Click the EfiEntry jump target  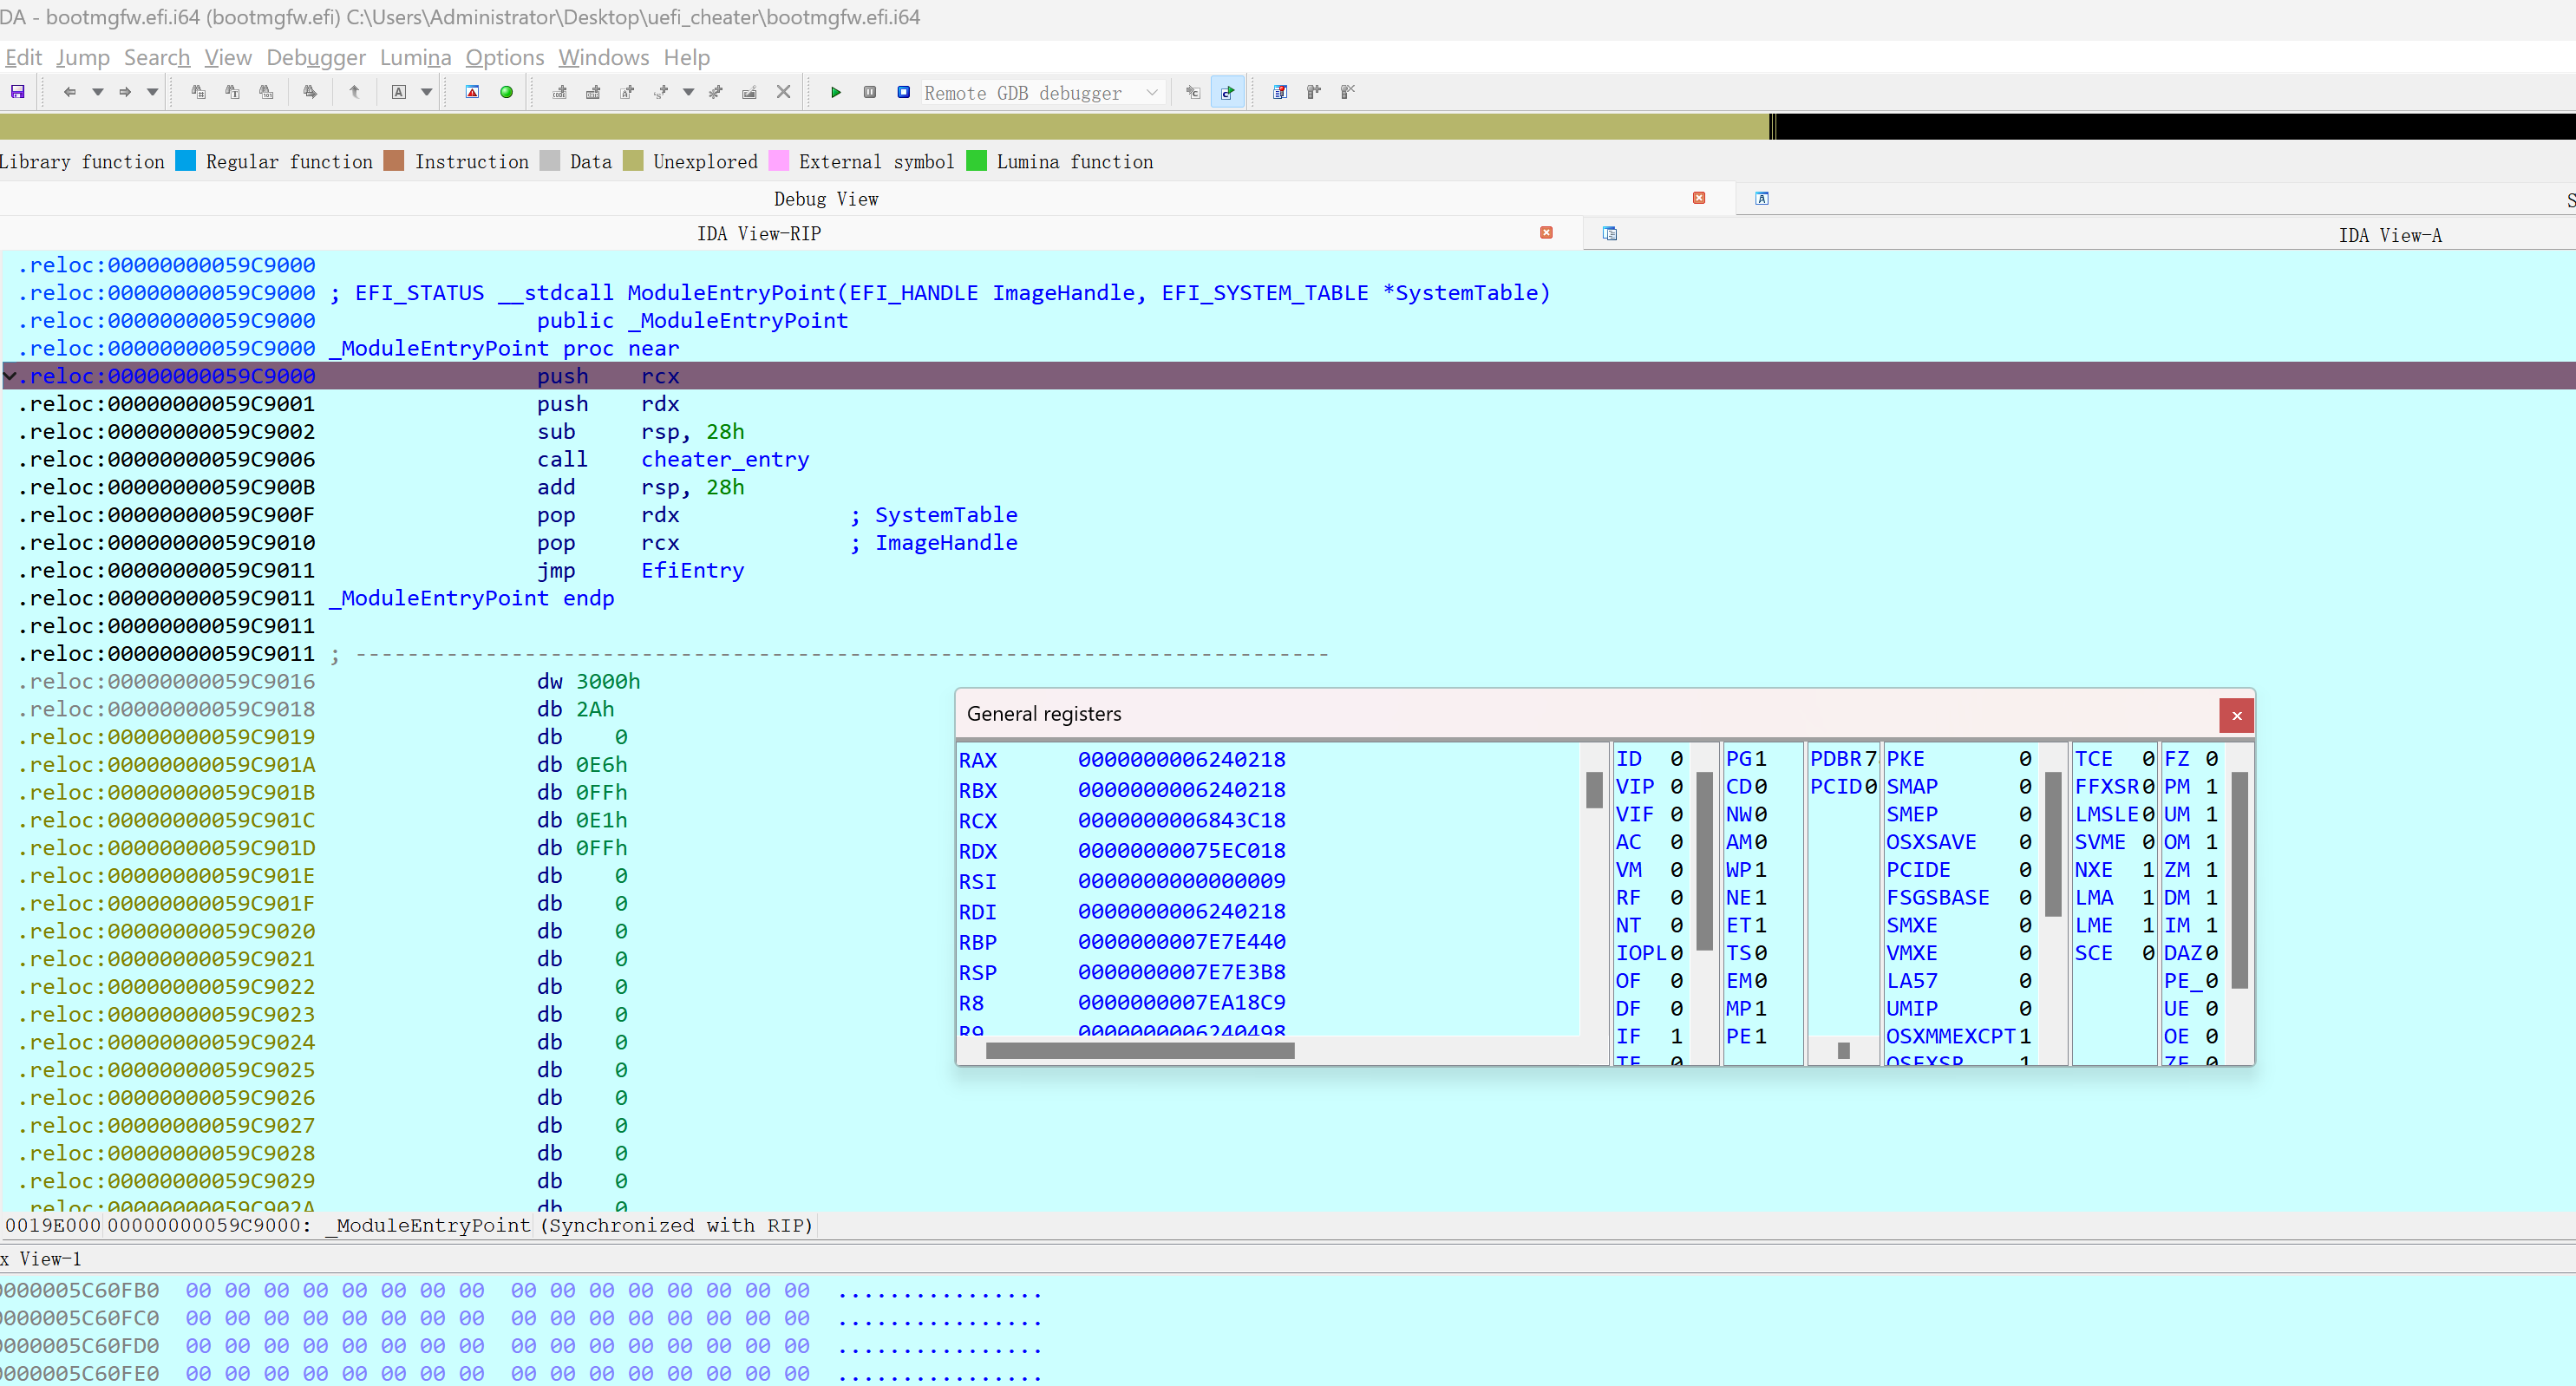tap(693, 571)
